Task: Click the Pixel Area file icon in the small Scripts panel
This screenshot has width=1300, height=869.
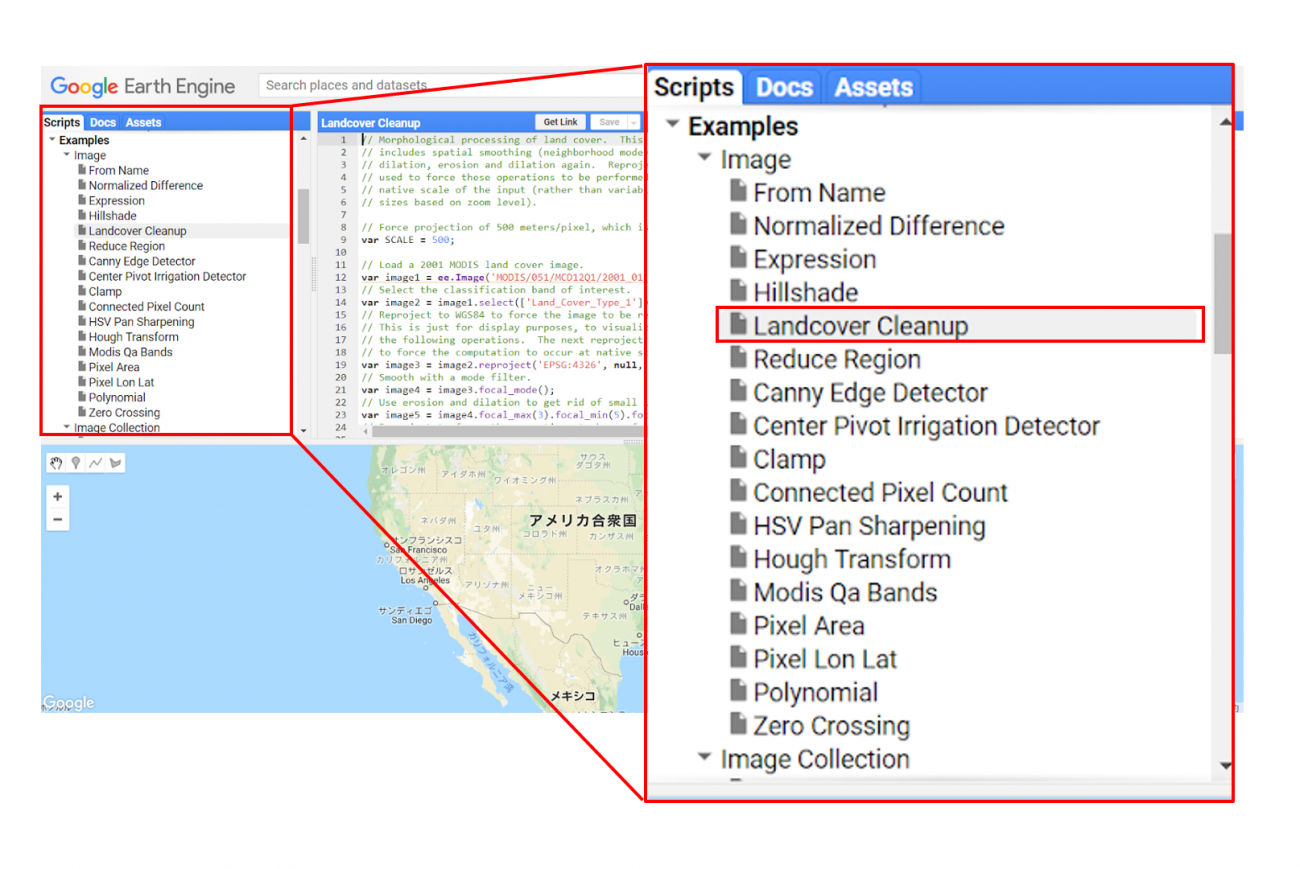Action: [82, 367]
